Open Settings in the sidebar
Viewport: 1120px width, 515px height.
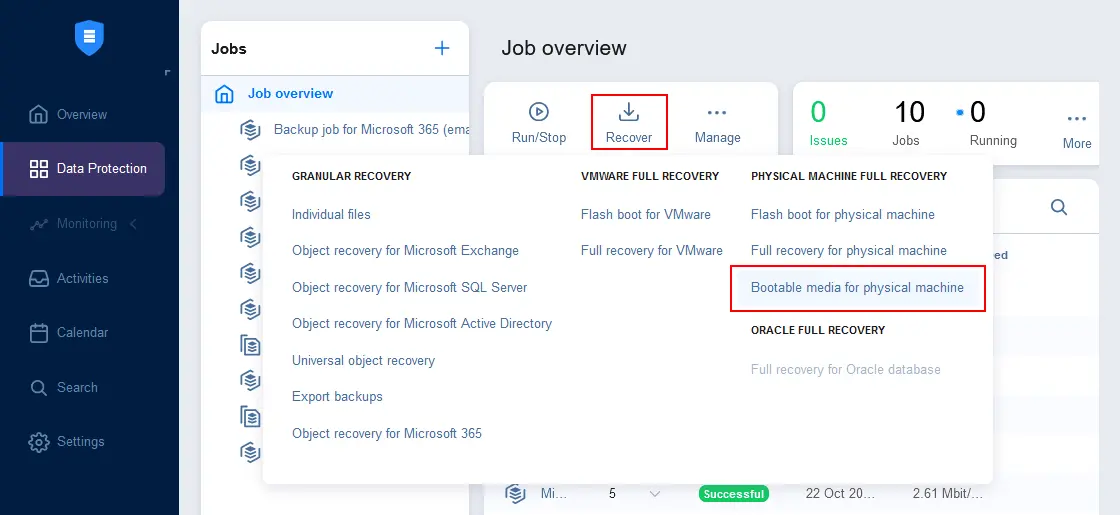66,441
